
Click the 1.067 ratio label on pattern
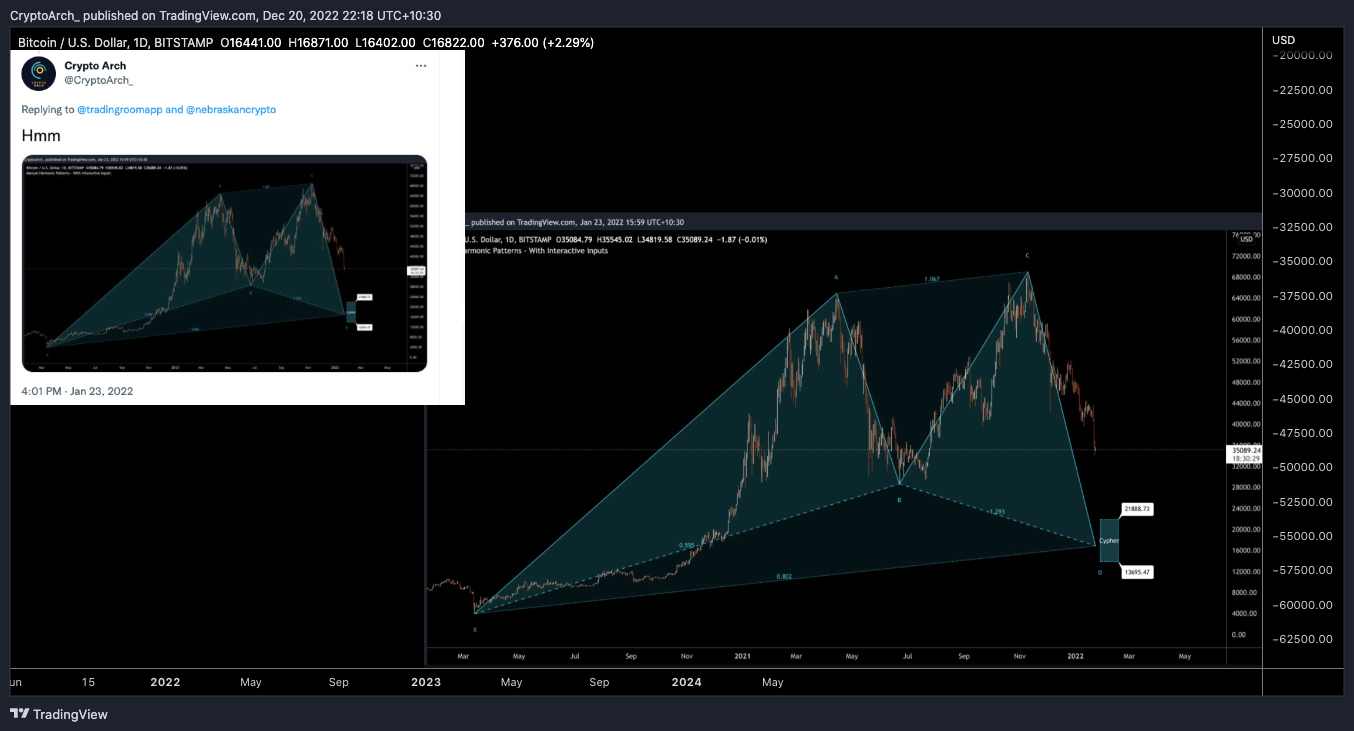point(932,279)
